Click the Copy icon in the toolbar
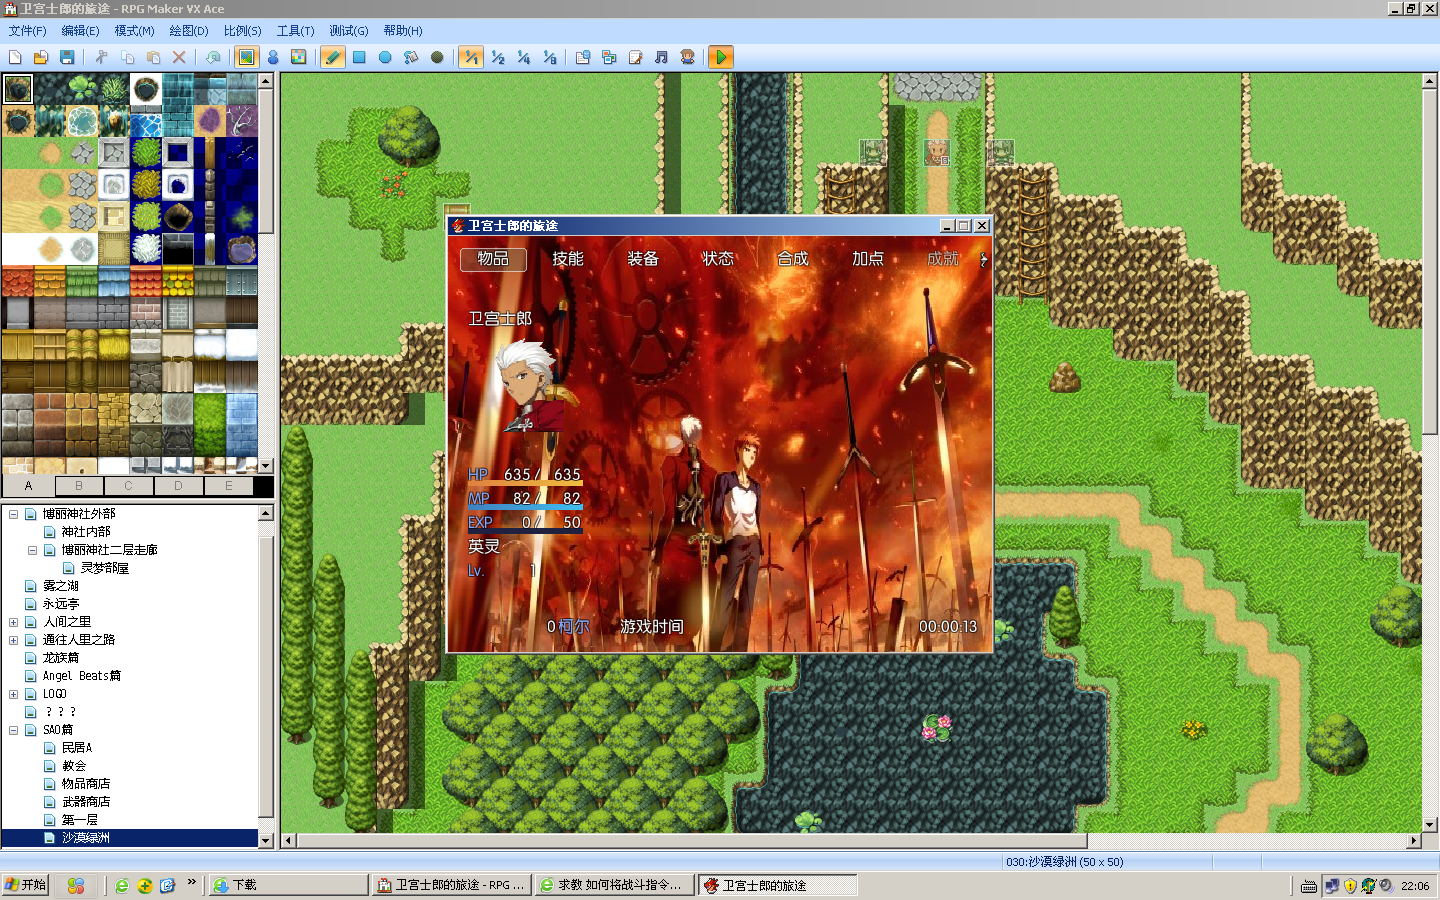The height and width of the screenshot is (900, 1440). (x=127, y=57)
